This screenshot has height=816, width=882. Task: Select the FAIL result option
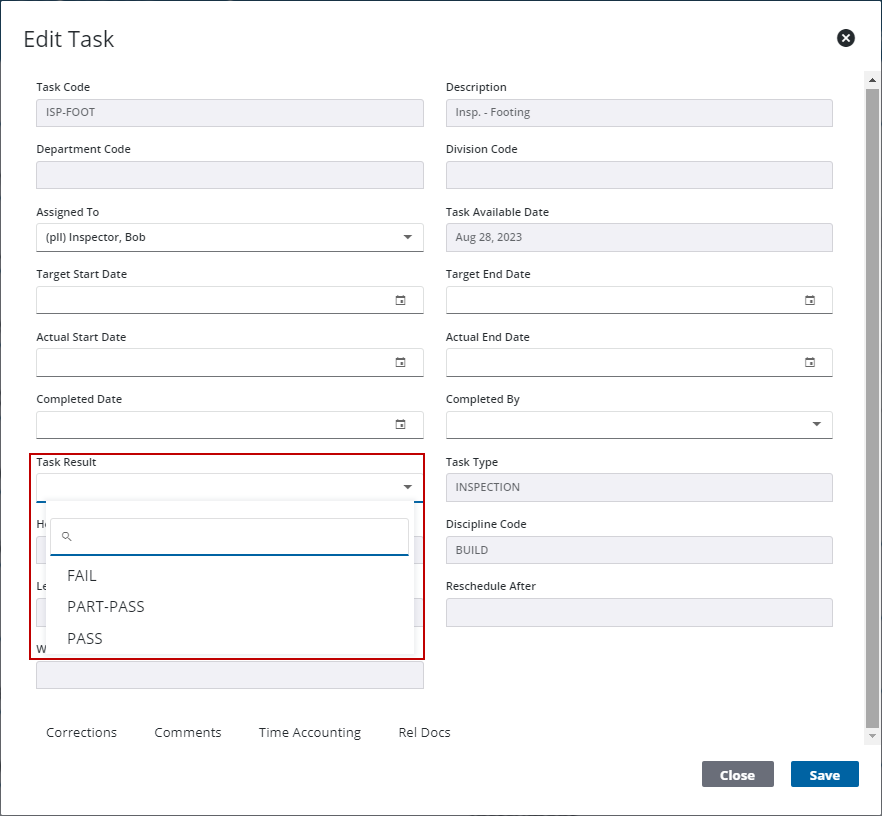pyautogui.click(x=82, y=575)
